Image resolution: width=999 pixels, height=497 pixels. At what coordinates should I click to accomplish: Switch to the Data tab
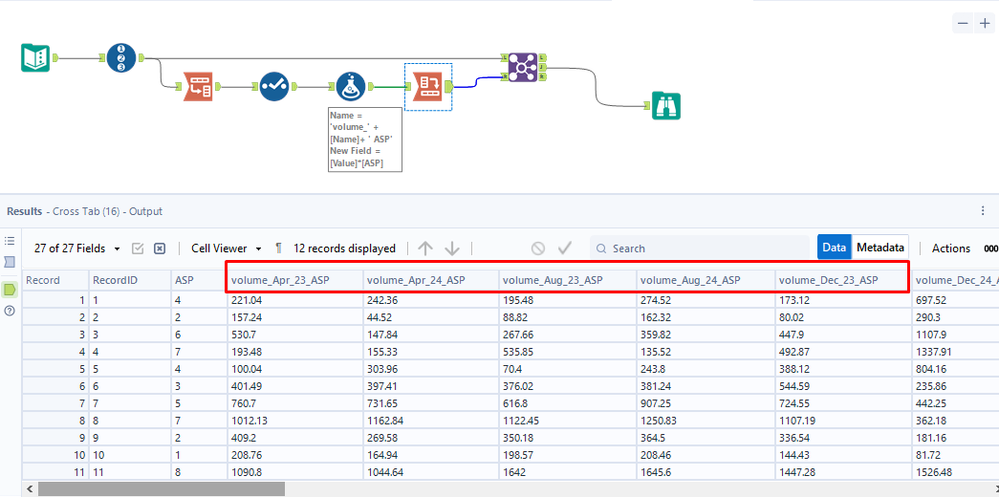(x=834, y=248)
